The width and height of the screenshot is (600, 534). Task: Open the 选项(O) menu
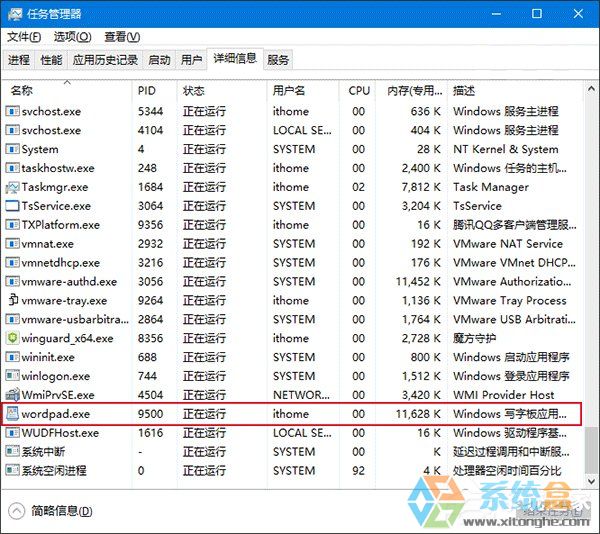coord(72,37)
